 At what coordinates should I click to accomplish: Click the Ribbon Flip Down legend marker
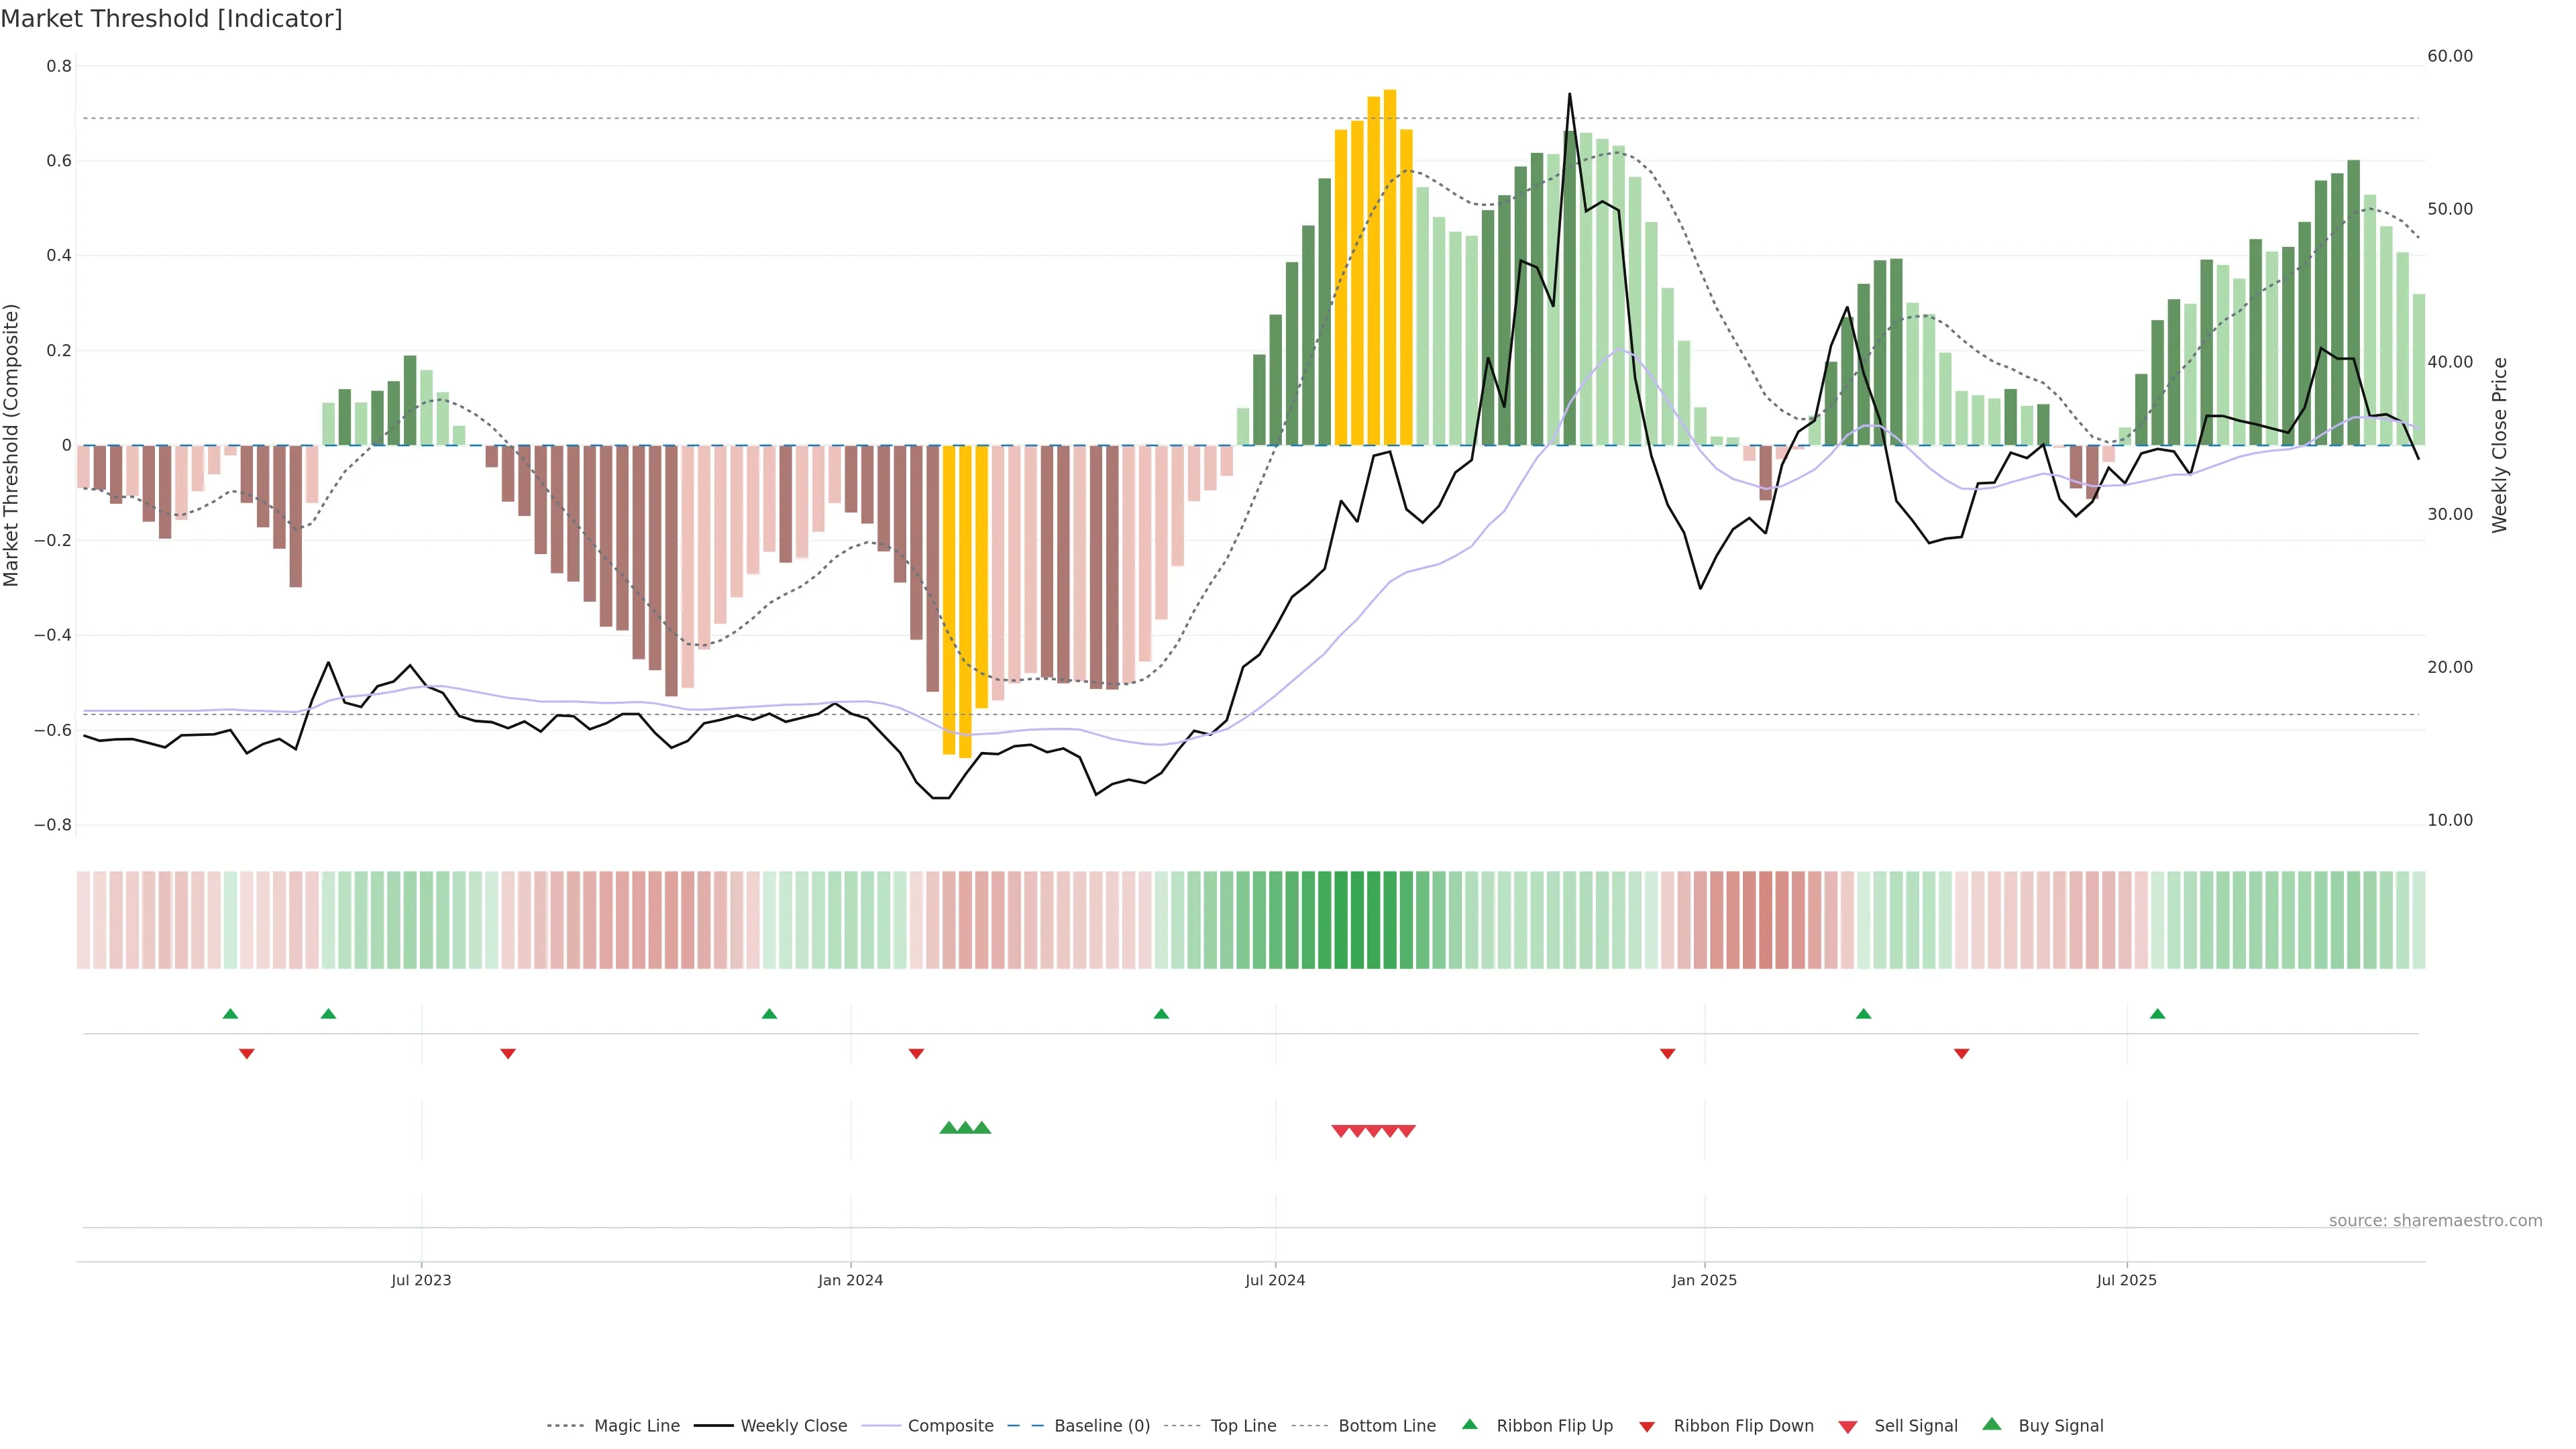click(1647, 1426)
